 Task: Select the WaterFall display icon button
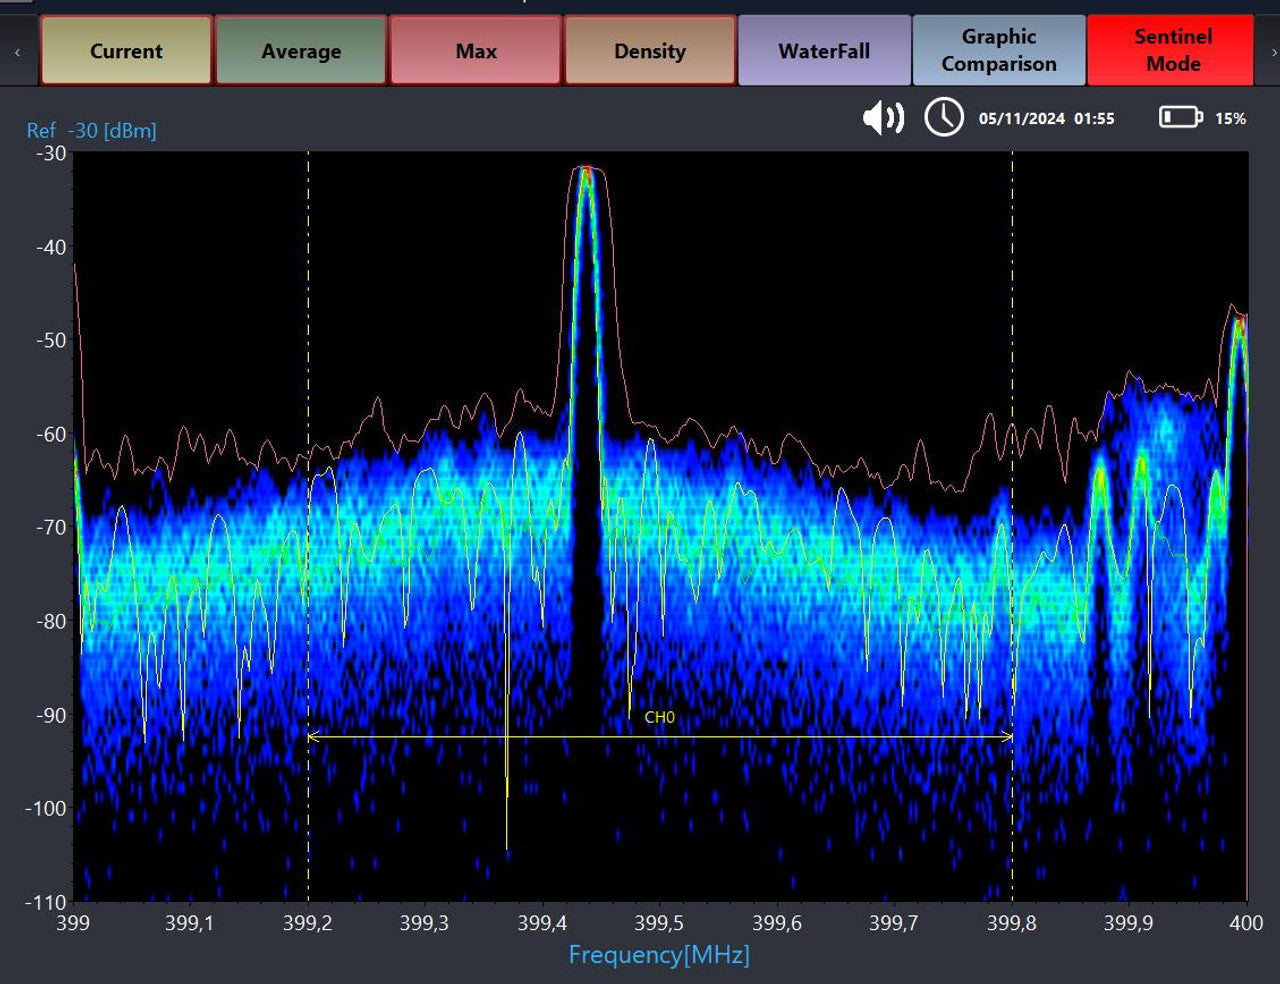point(824,50)
